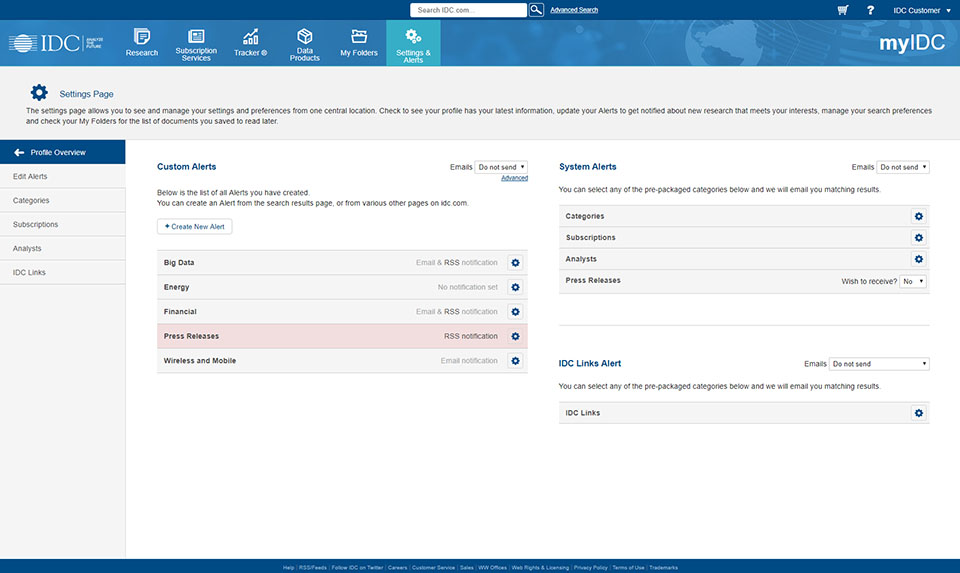Open Custom Alerts Emails dropdown
The width and height of the screenshot is (960, 573).
tap(501, 167)
